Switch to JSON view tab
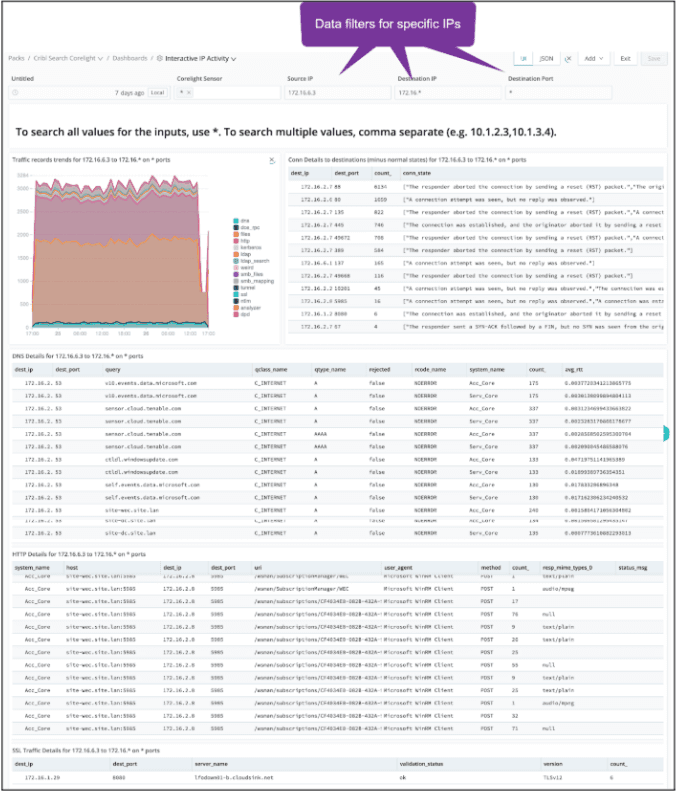This screenshot has height=791, width=677. click(546, 59)
